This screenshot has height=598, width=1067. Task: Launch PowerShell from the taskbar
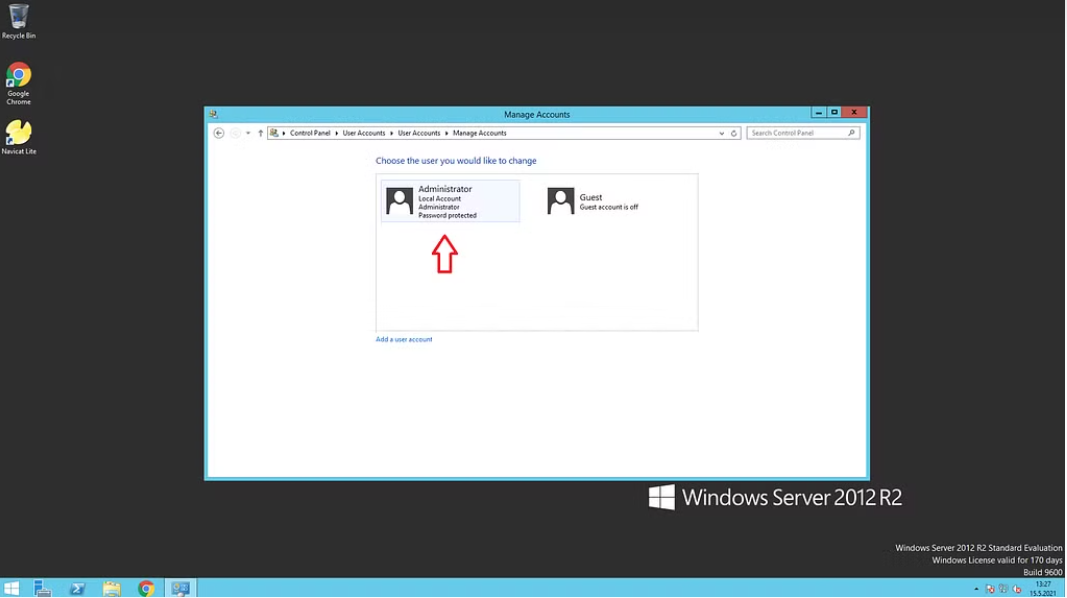[x=77, y=588]
